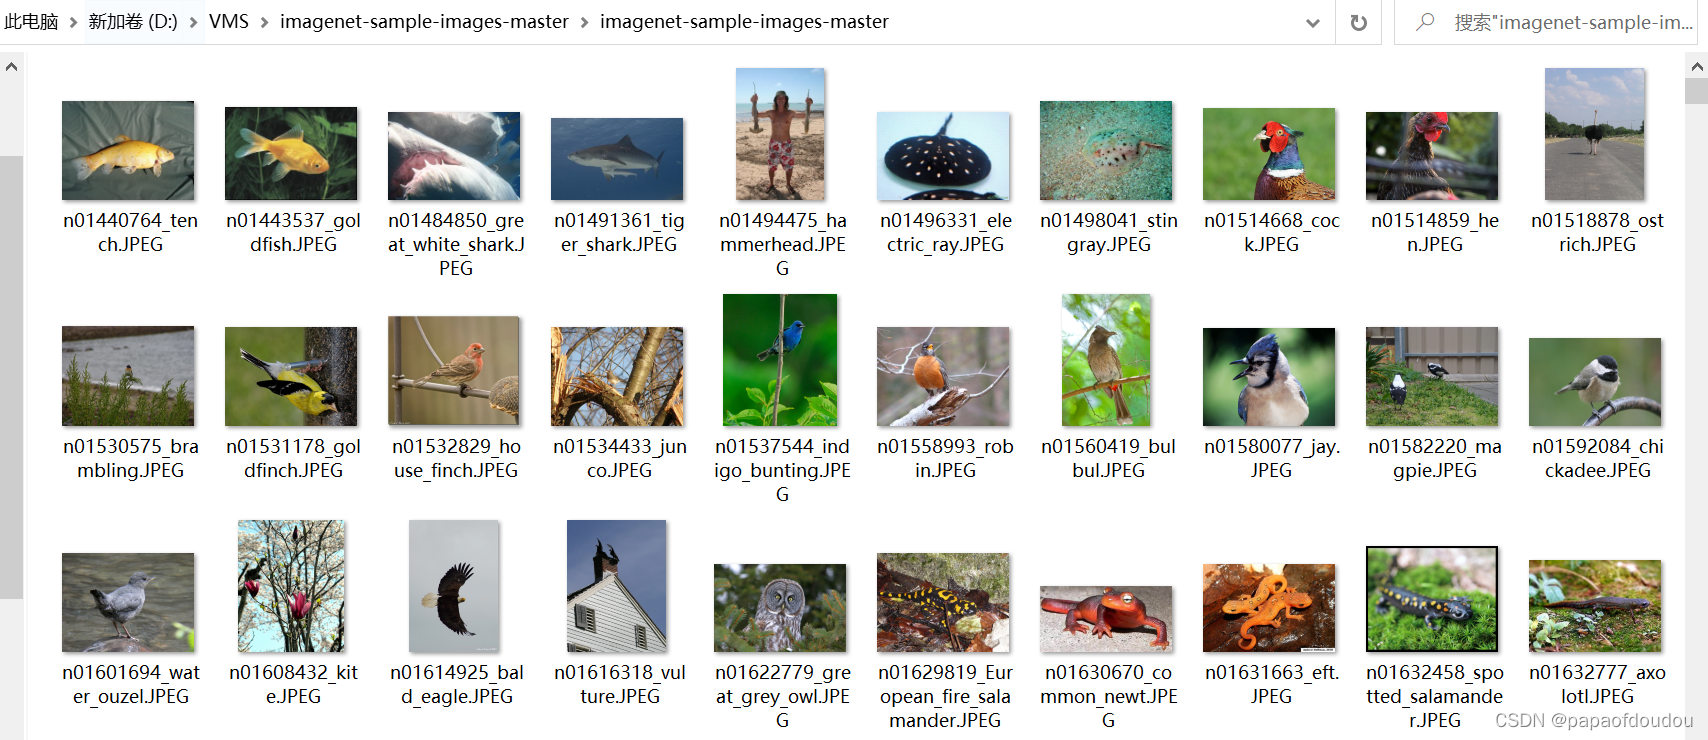Click the left pane scroll up arrow
Screen dimensions: 1708x740
click(11, 67)
